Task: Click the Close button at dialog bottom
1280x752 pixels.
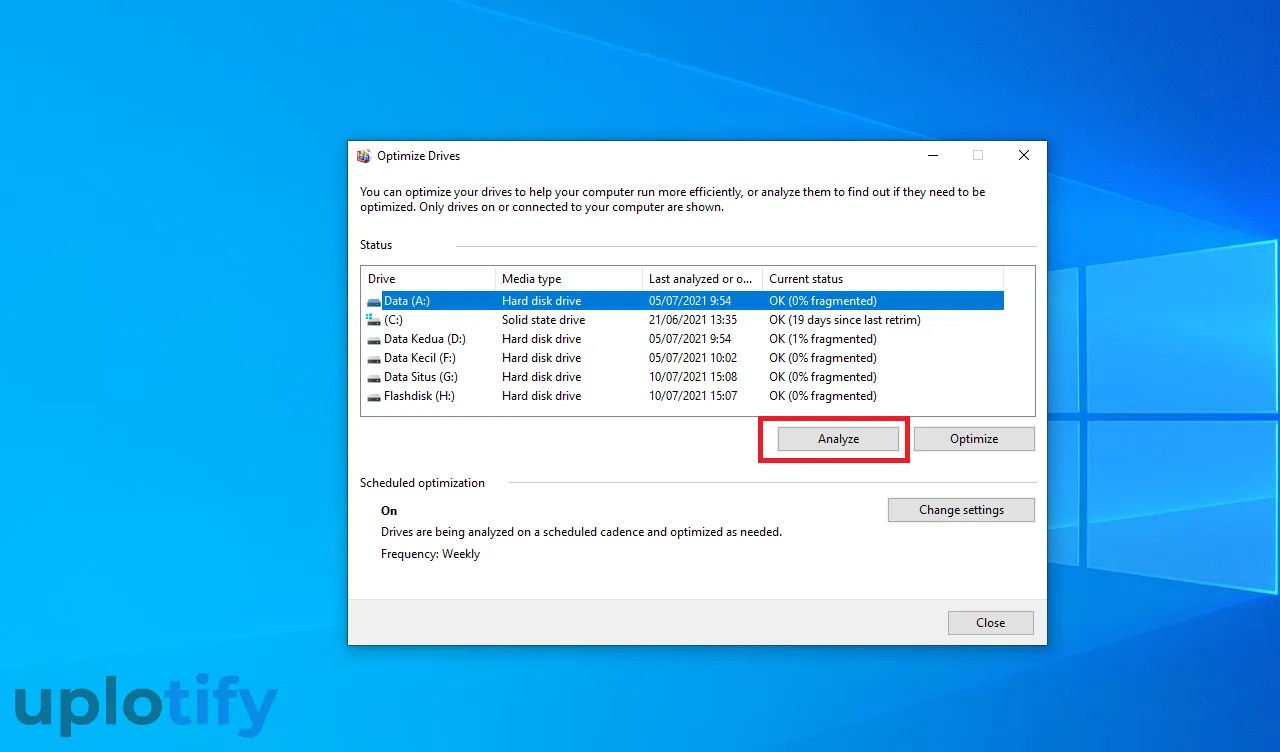Action: [990, 623]
